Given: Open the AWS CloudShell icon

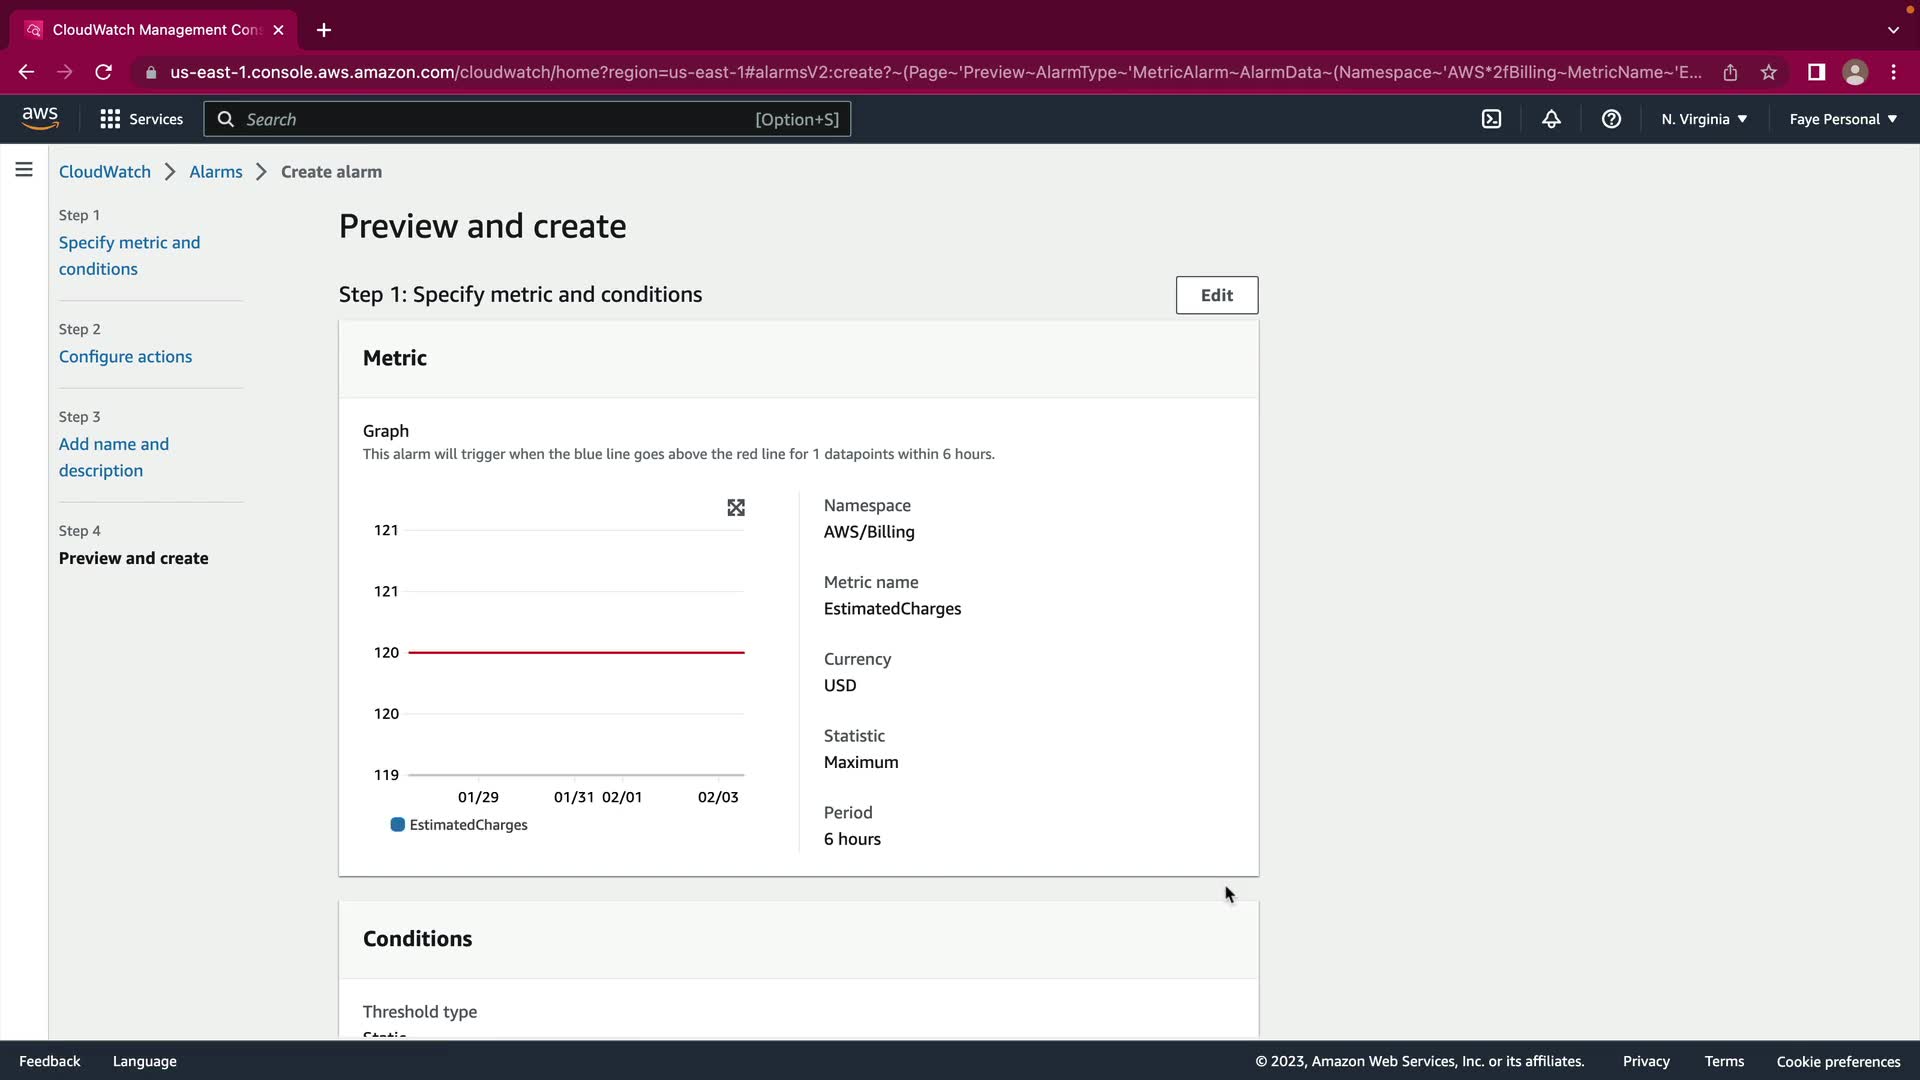Looking at the screenshot, I should 1491,119.
